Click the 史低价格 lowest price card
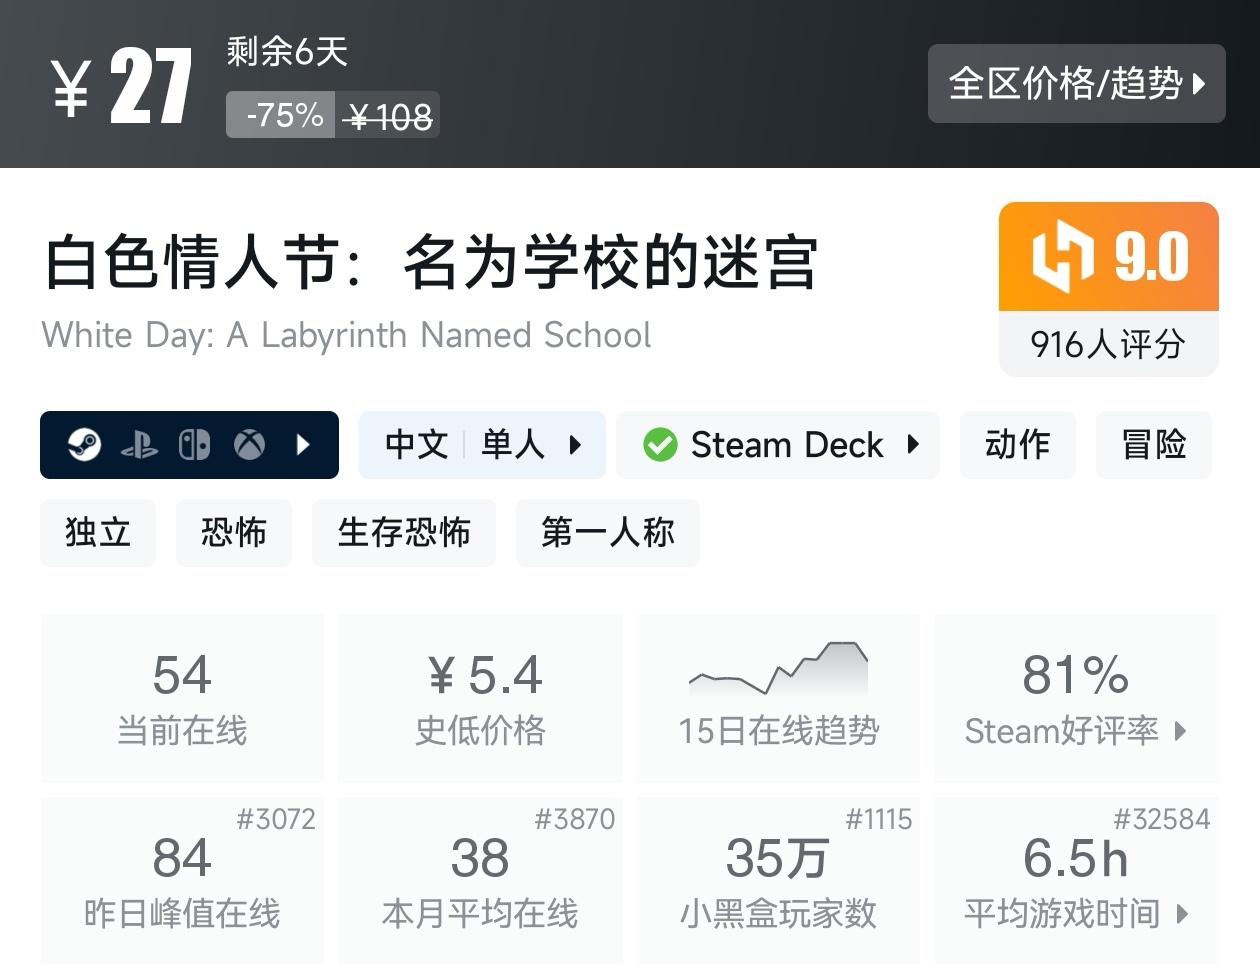Image resolution: width=1260 pixels, height=964 pixels. click(x=480, y=697)
